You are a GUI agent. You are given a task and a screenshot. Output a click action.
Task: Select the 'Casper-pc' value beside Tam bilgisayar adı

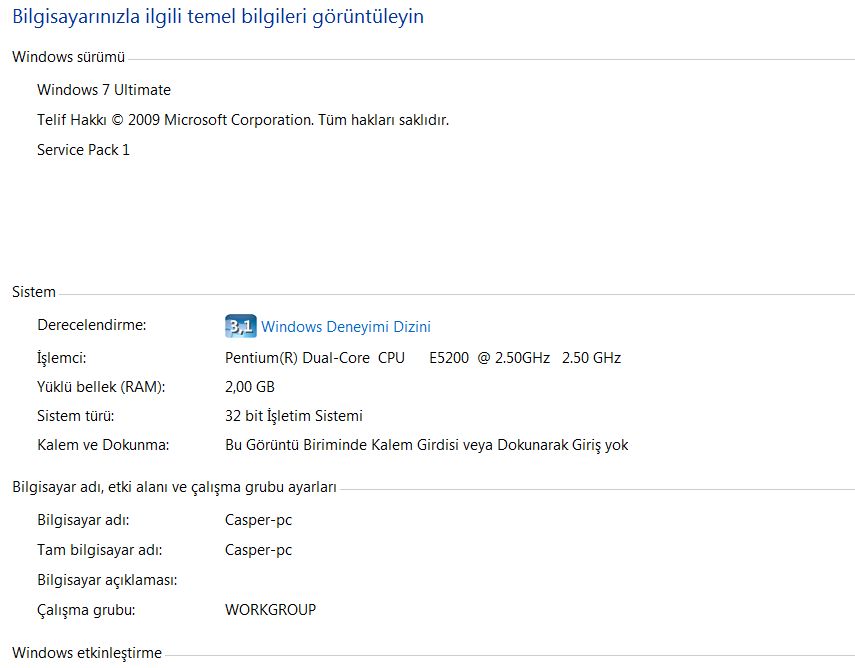[258, 550]
